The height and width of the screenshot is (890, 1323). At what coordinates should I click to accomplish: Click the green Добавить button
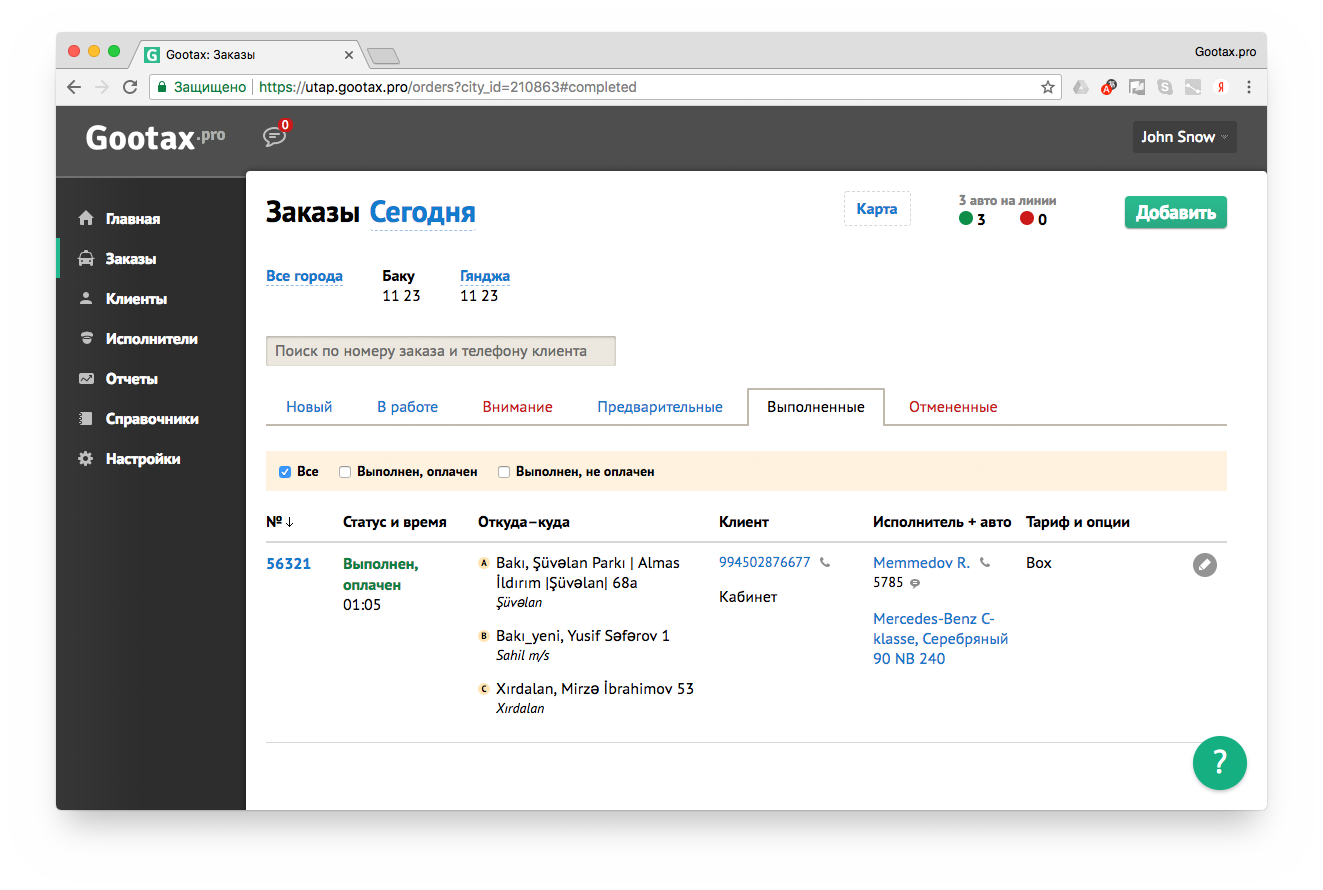click(x=1176, y=212)
